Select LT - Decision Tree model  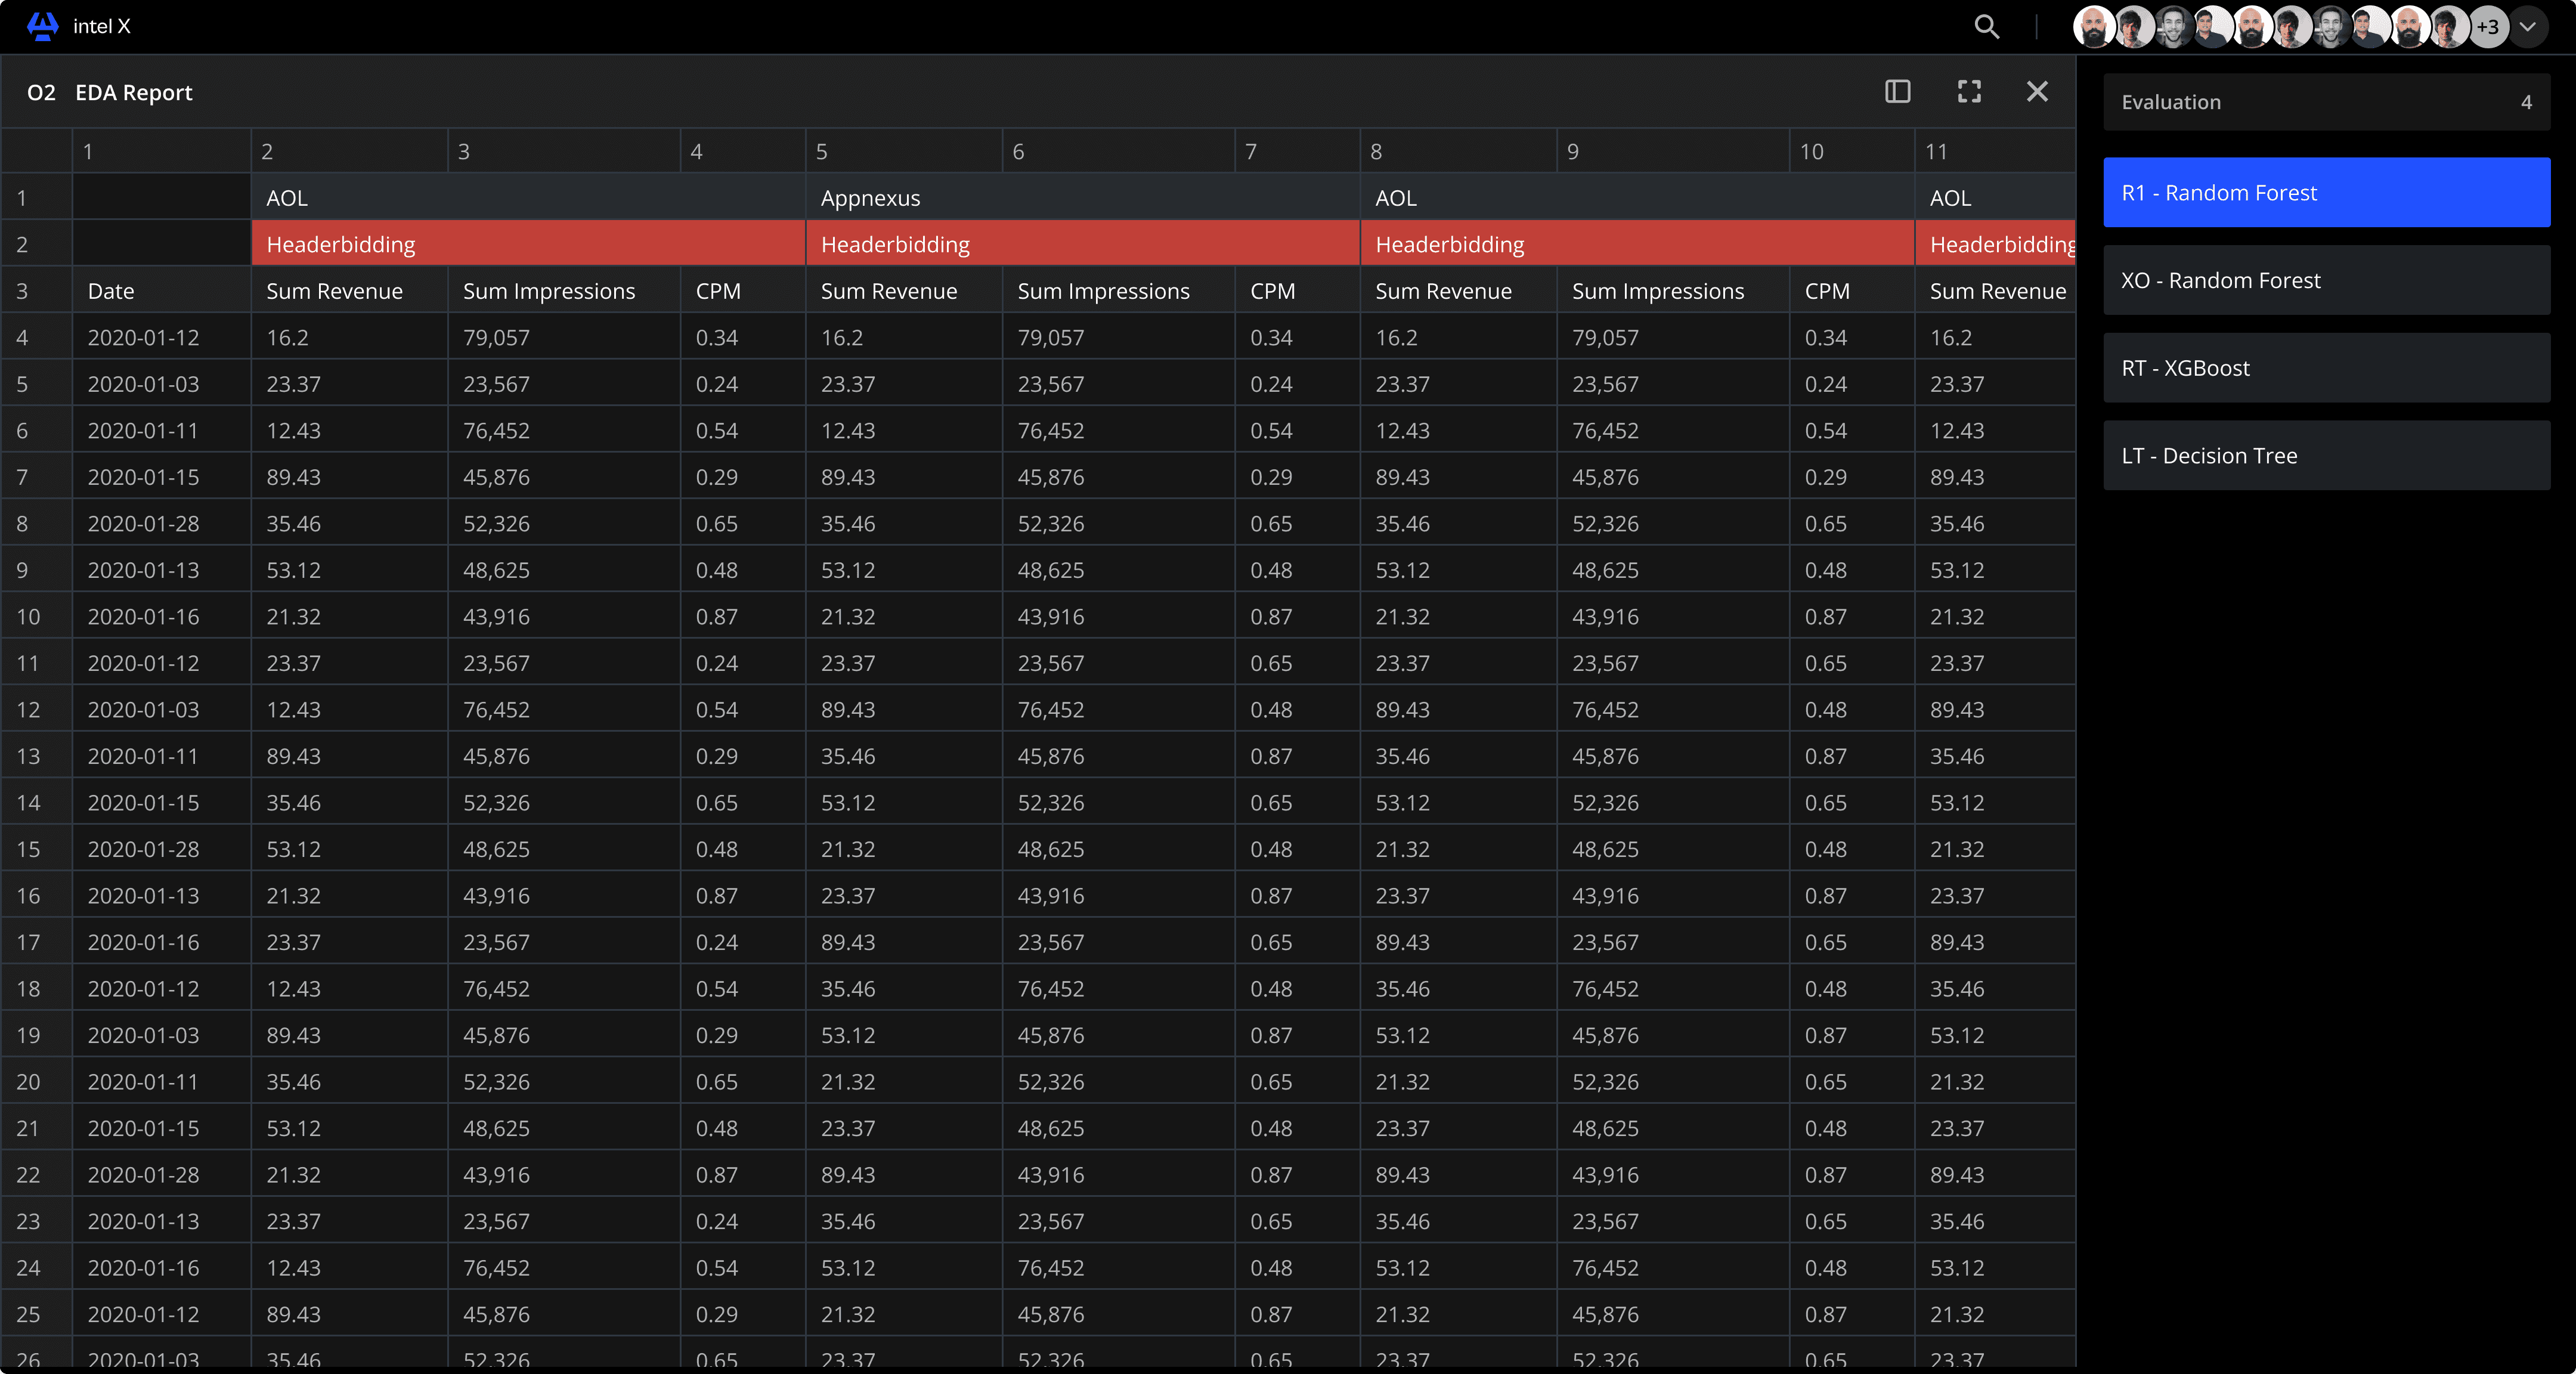coord(2326,456)
